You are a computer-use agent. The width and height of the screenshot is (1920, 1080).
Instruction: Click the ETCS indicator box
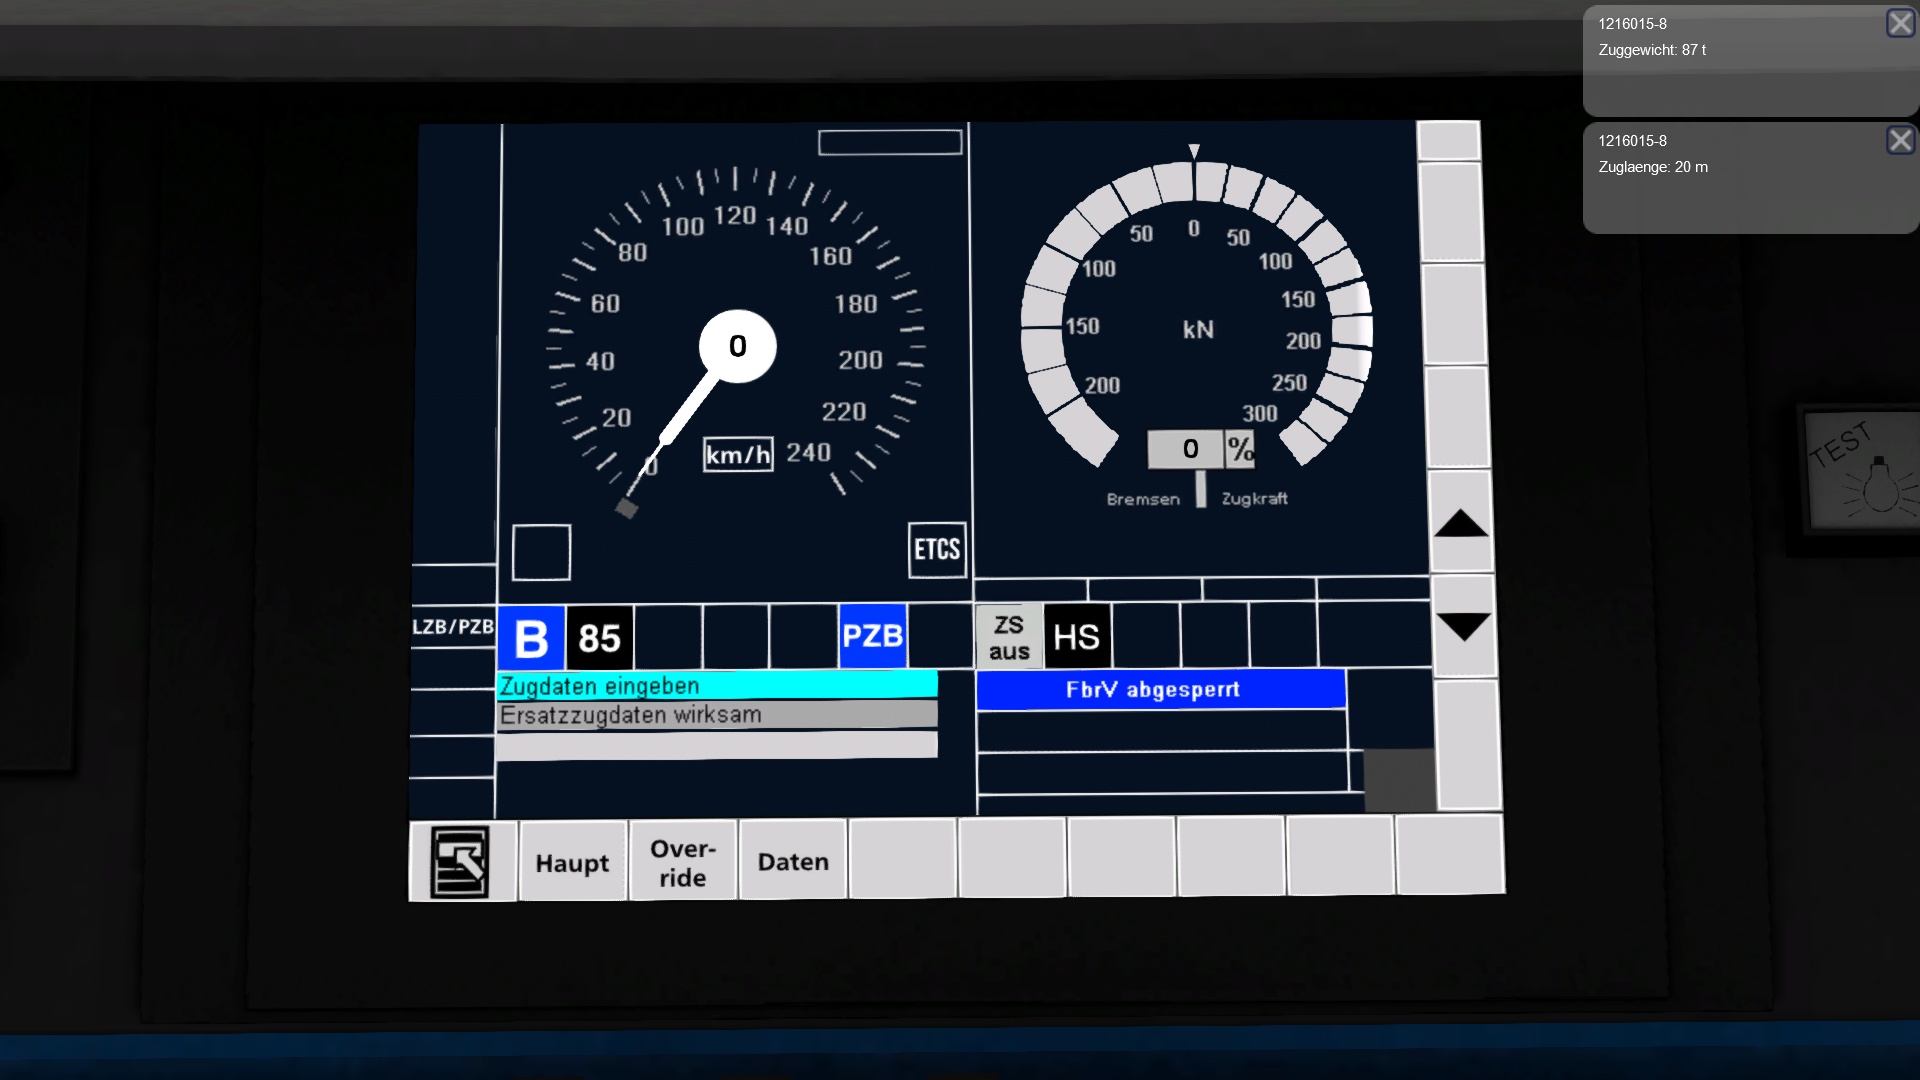click(937, 549)
